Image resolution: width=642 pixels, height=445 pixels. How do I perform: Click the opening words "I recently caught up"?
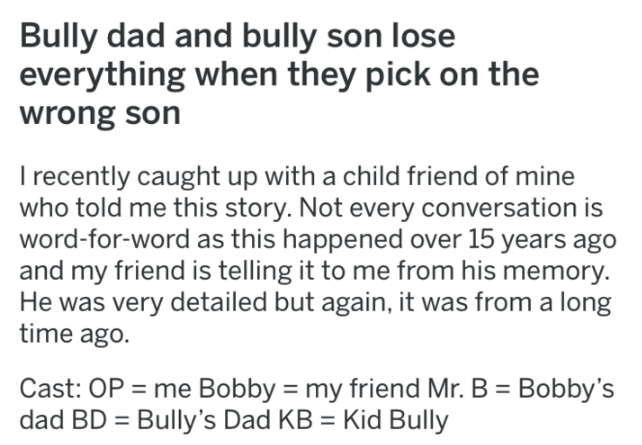pyautogui.click(x=115, y=178)
